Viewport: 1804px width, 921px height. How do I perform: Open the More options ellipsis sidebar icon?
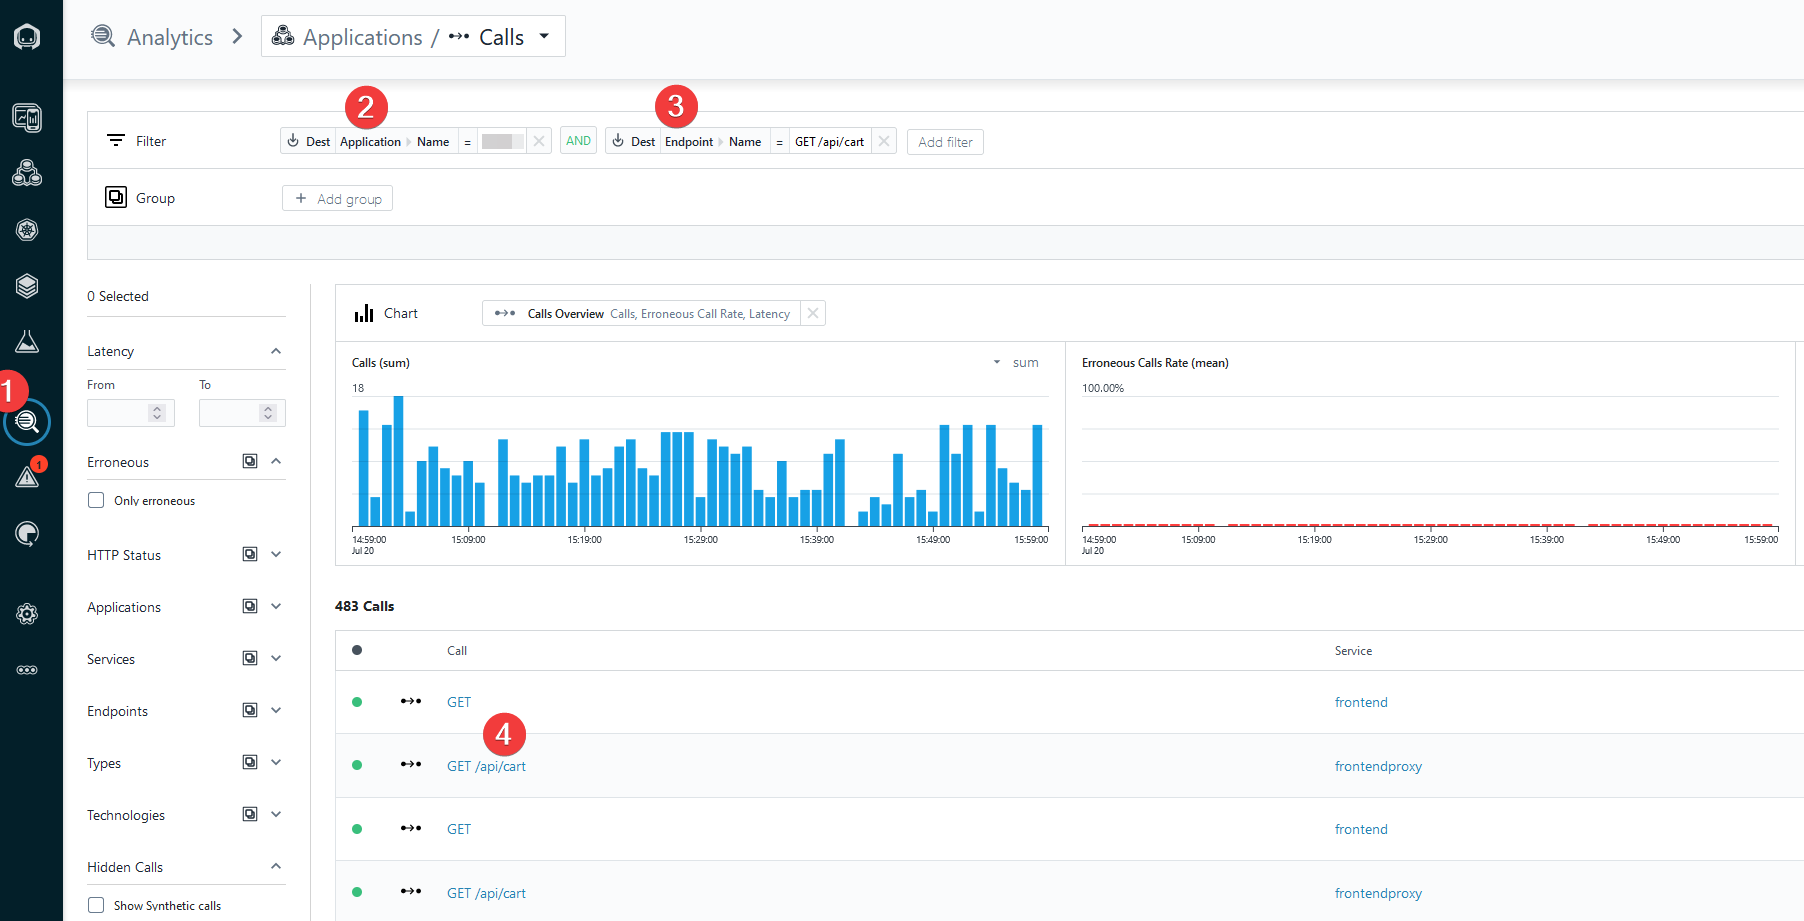coord(27,669)
